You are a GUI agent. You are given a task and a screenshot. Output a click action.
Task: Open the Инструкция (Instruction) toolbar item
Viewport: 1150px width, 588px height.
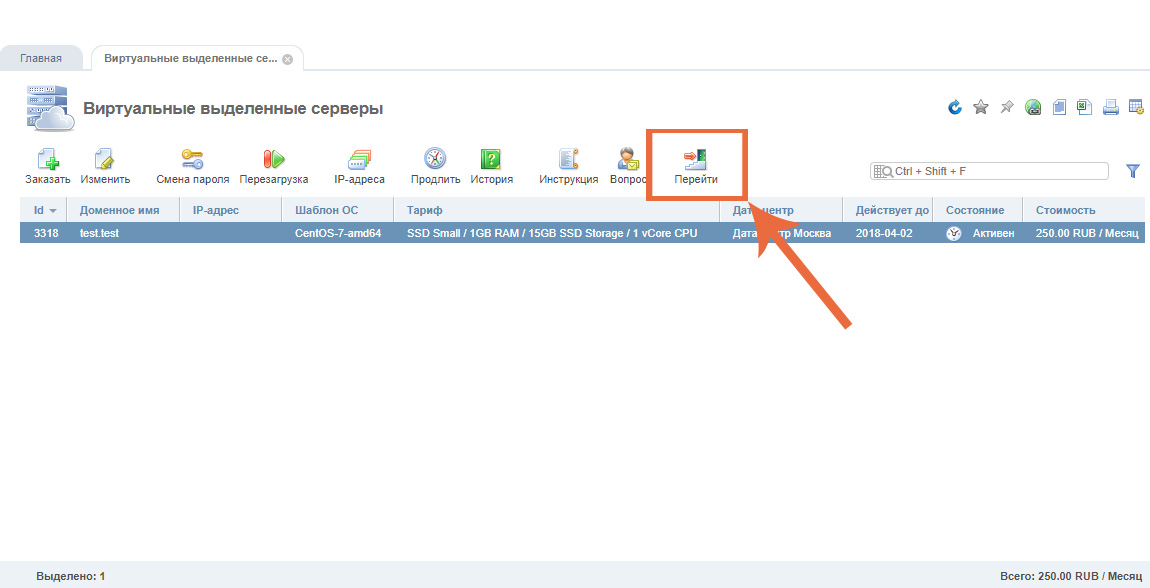tap(568, 159)
